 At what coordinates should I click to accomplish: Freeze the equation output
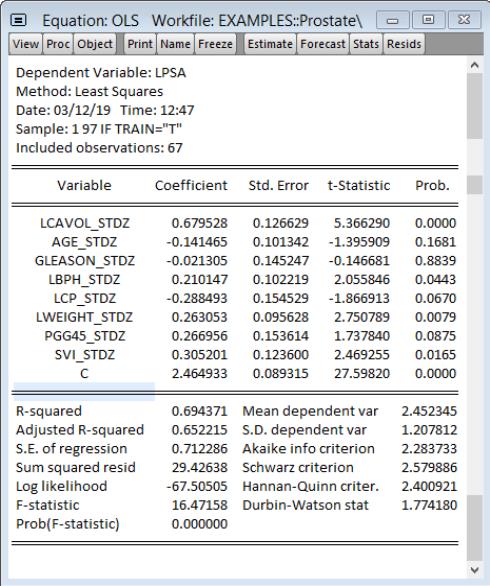click(215, 44)
